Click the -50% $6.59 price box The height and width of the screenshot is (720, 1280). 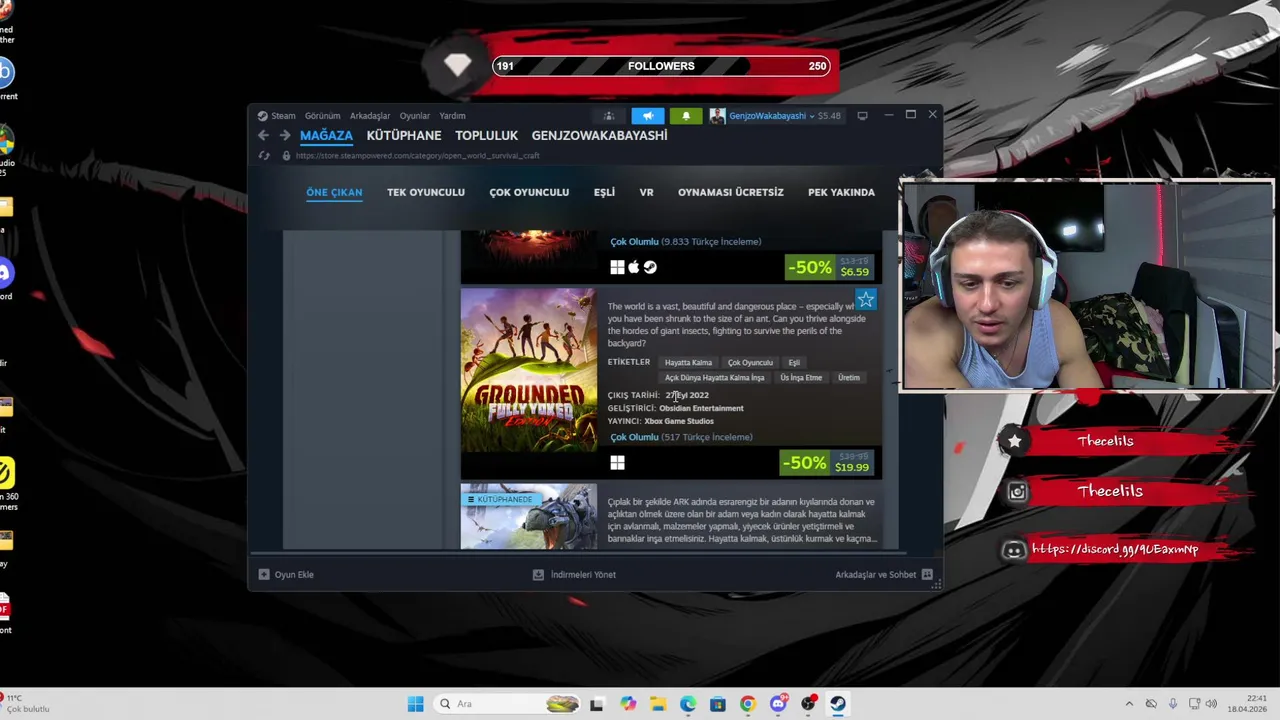pyautogui.click(x=830, y=268)
